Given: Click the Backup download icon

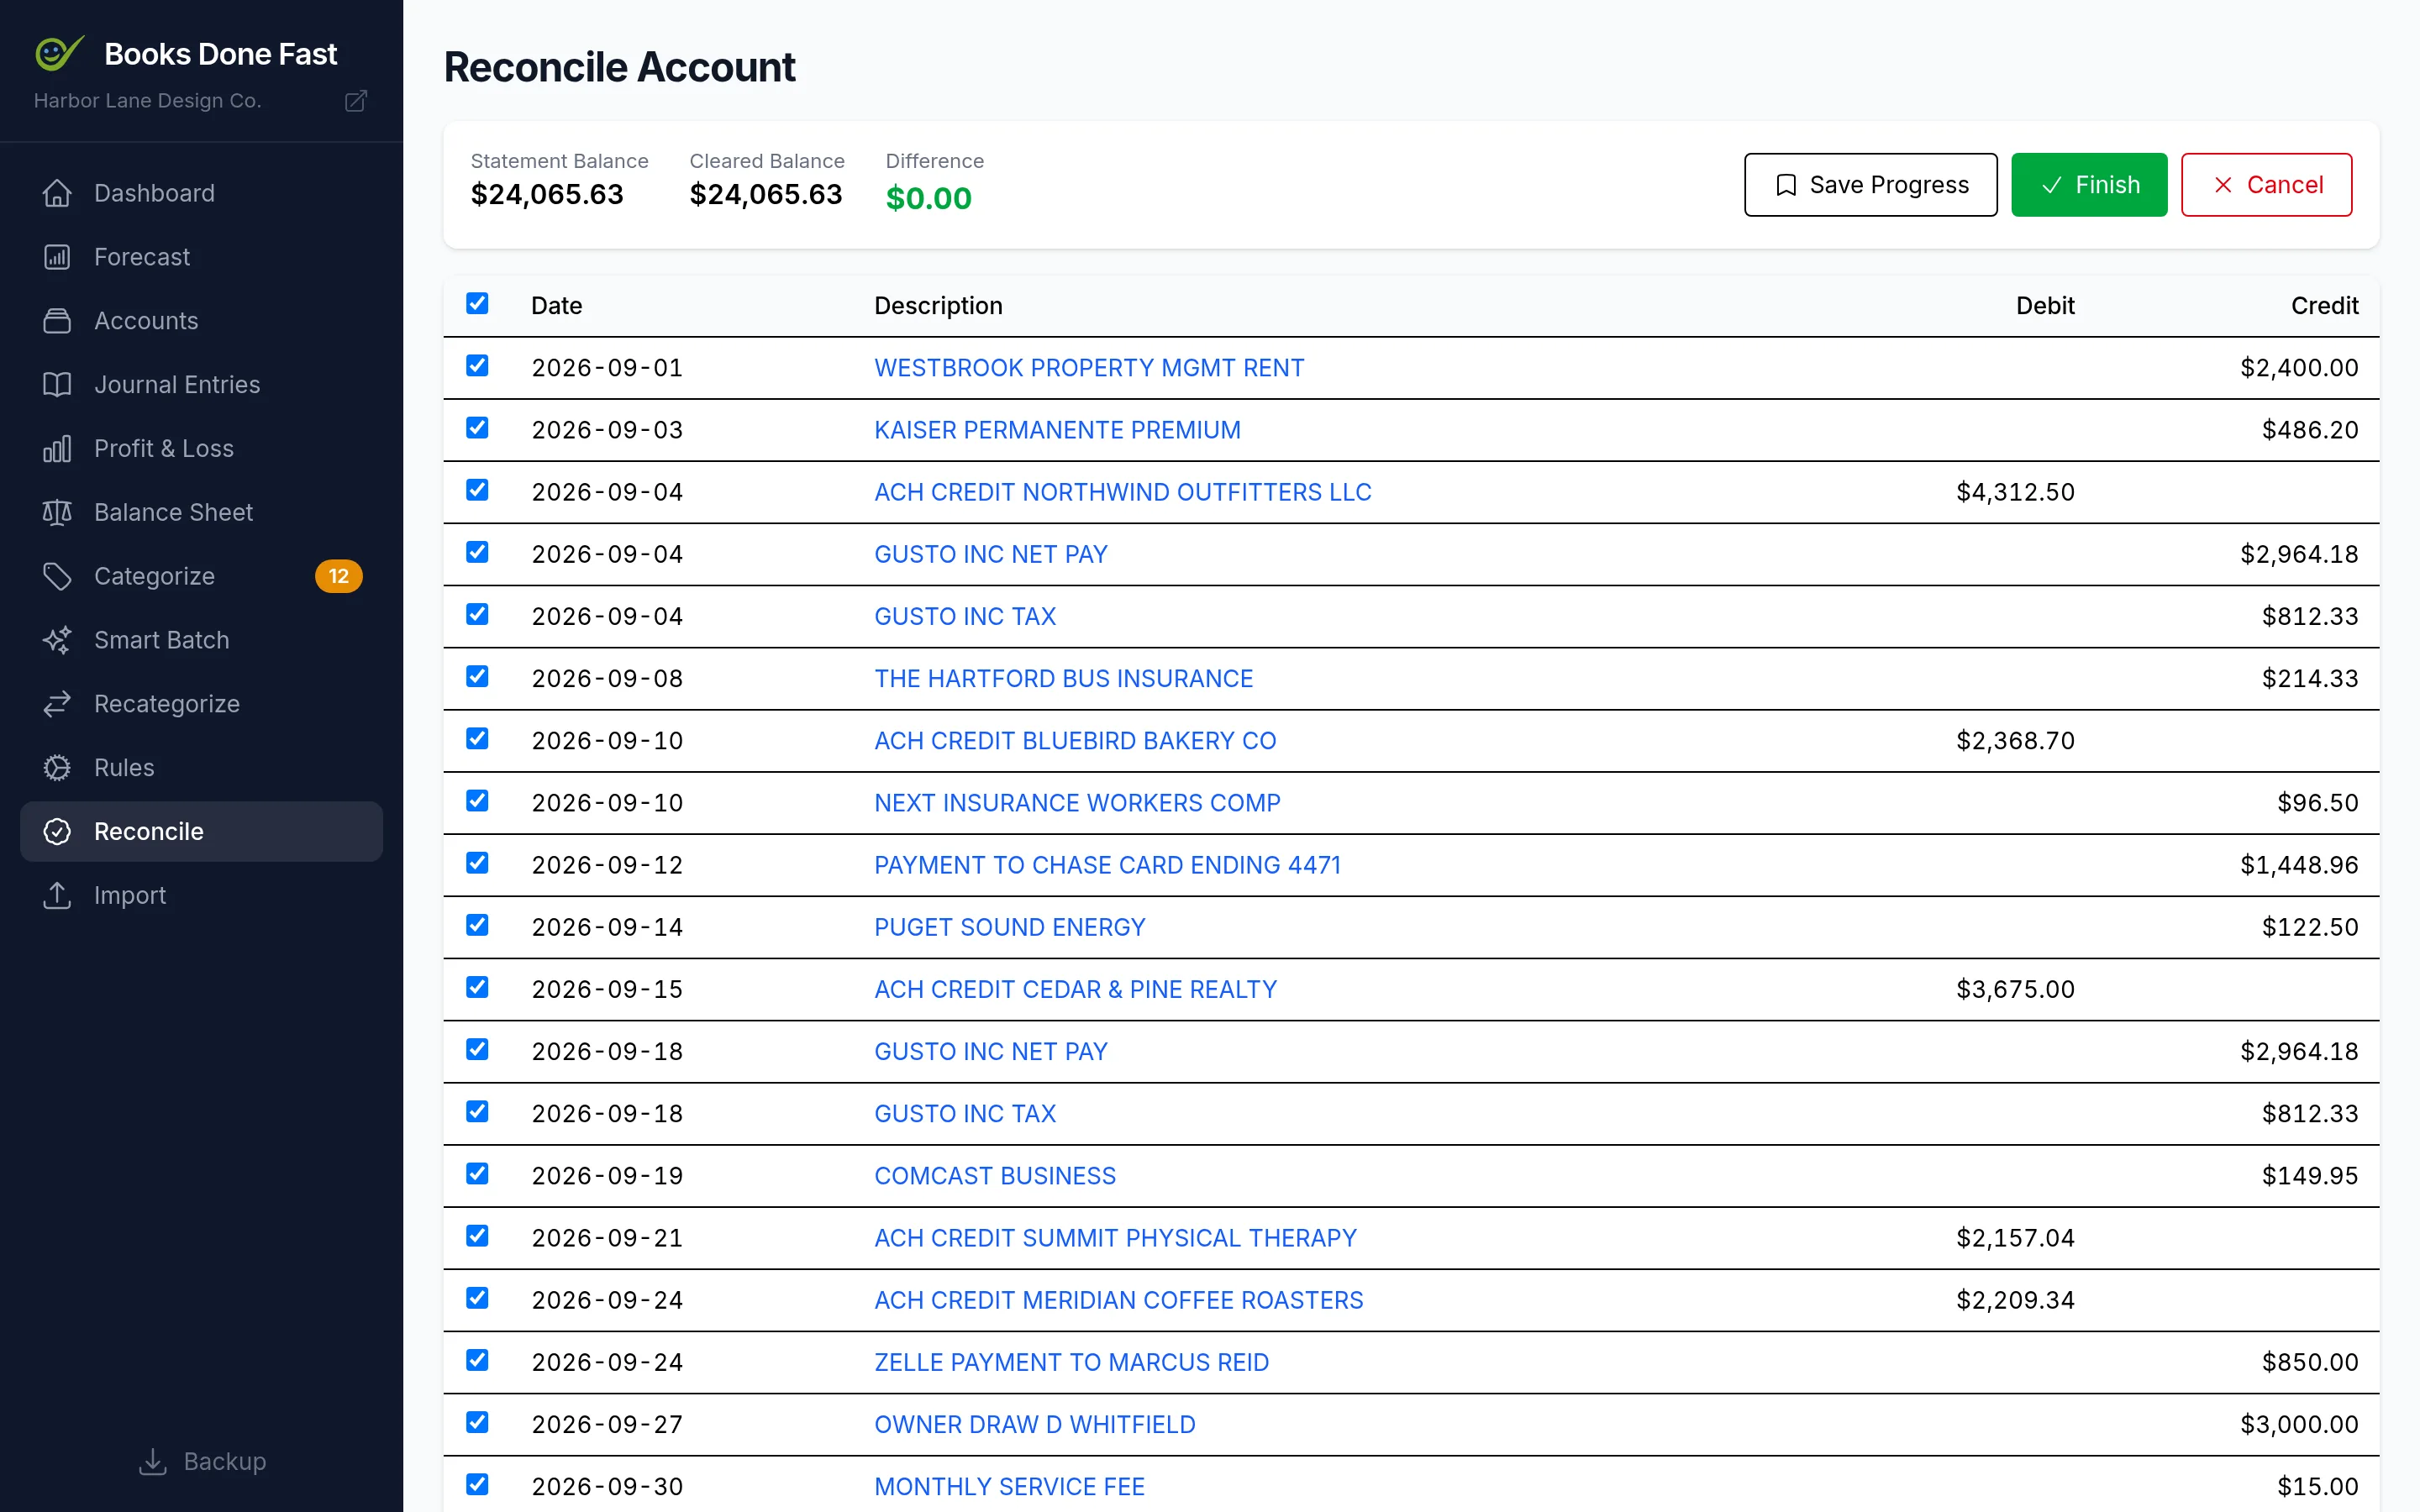Looking at the screenshot, I should (152, 1461).
